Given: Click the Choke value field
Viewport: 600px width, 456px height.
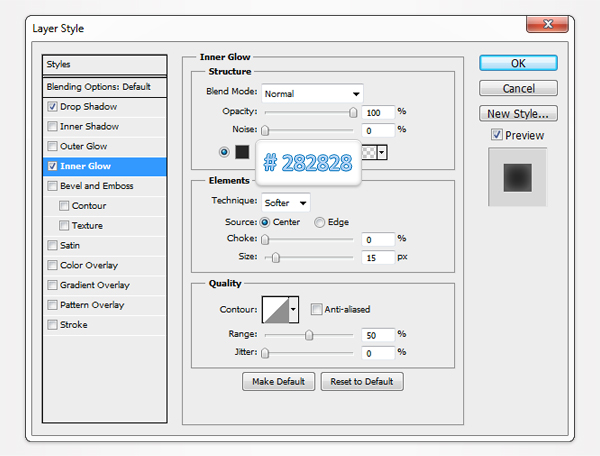Looking at the screenshot, I should [x=378, y=239].
